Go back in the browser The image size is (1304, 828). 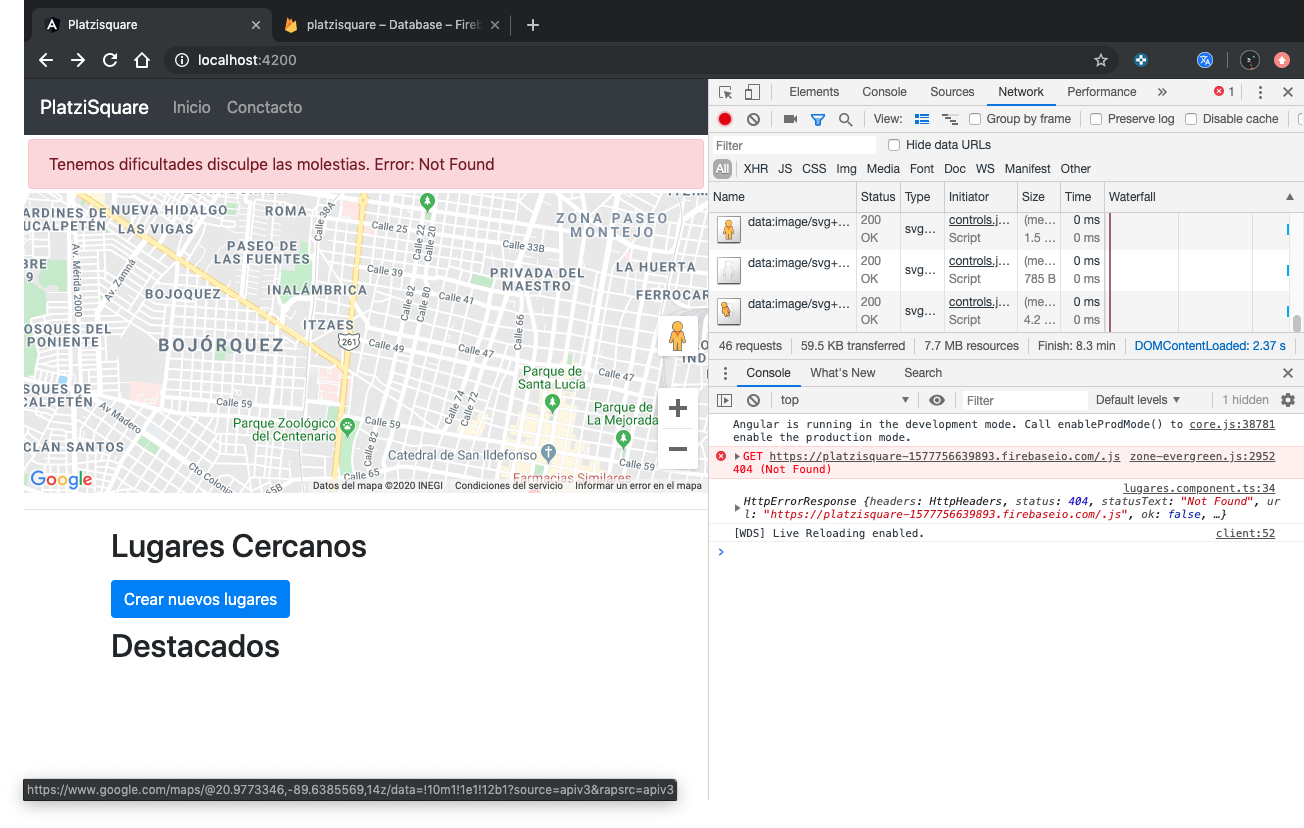(x=46, y=60)
